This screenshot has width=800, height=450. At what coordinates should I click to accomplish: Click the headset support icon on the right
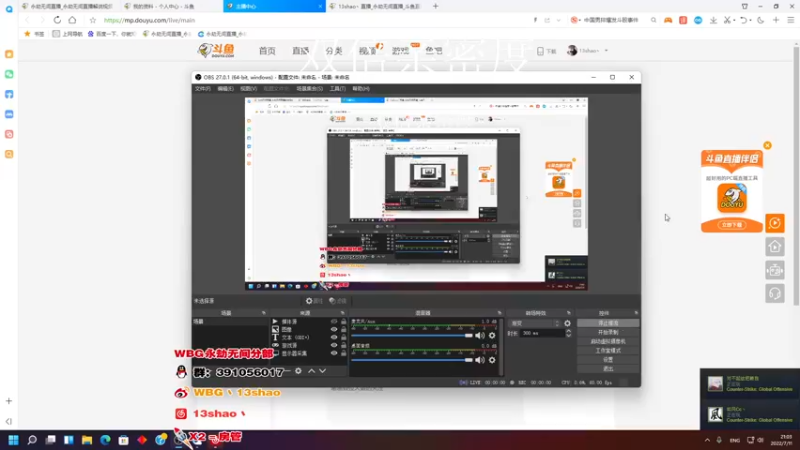pos(774,293)
